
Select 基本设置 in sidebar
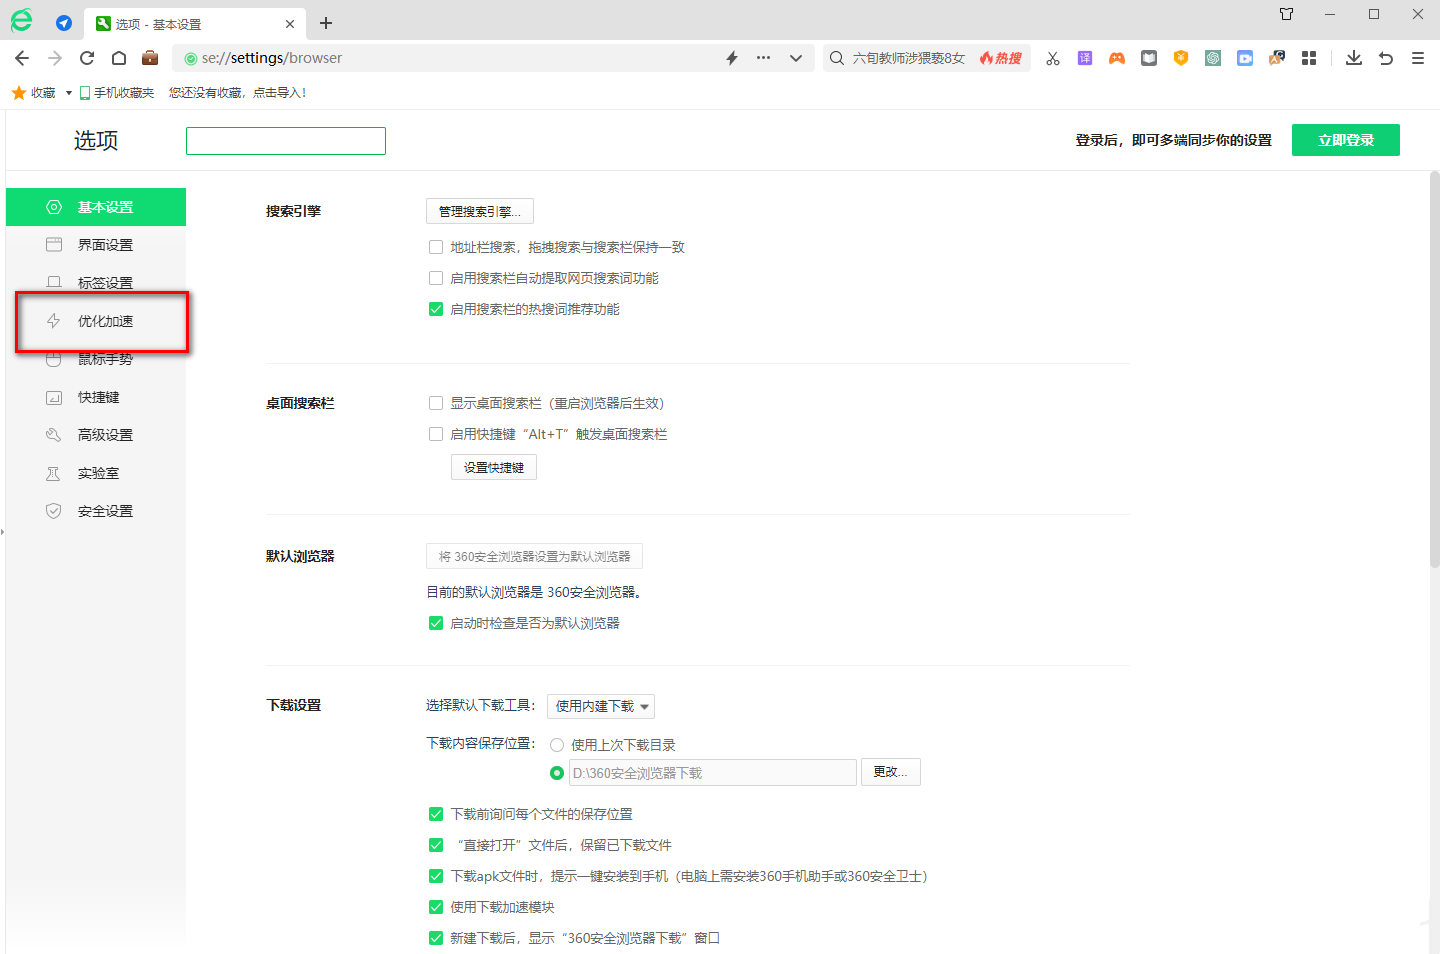tap(96, 207)
